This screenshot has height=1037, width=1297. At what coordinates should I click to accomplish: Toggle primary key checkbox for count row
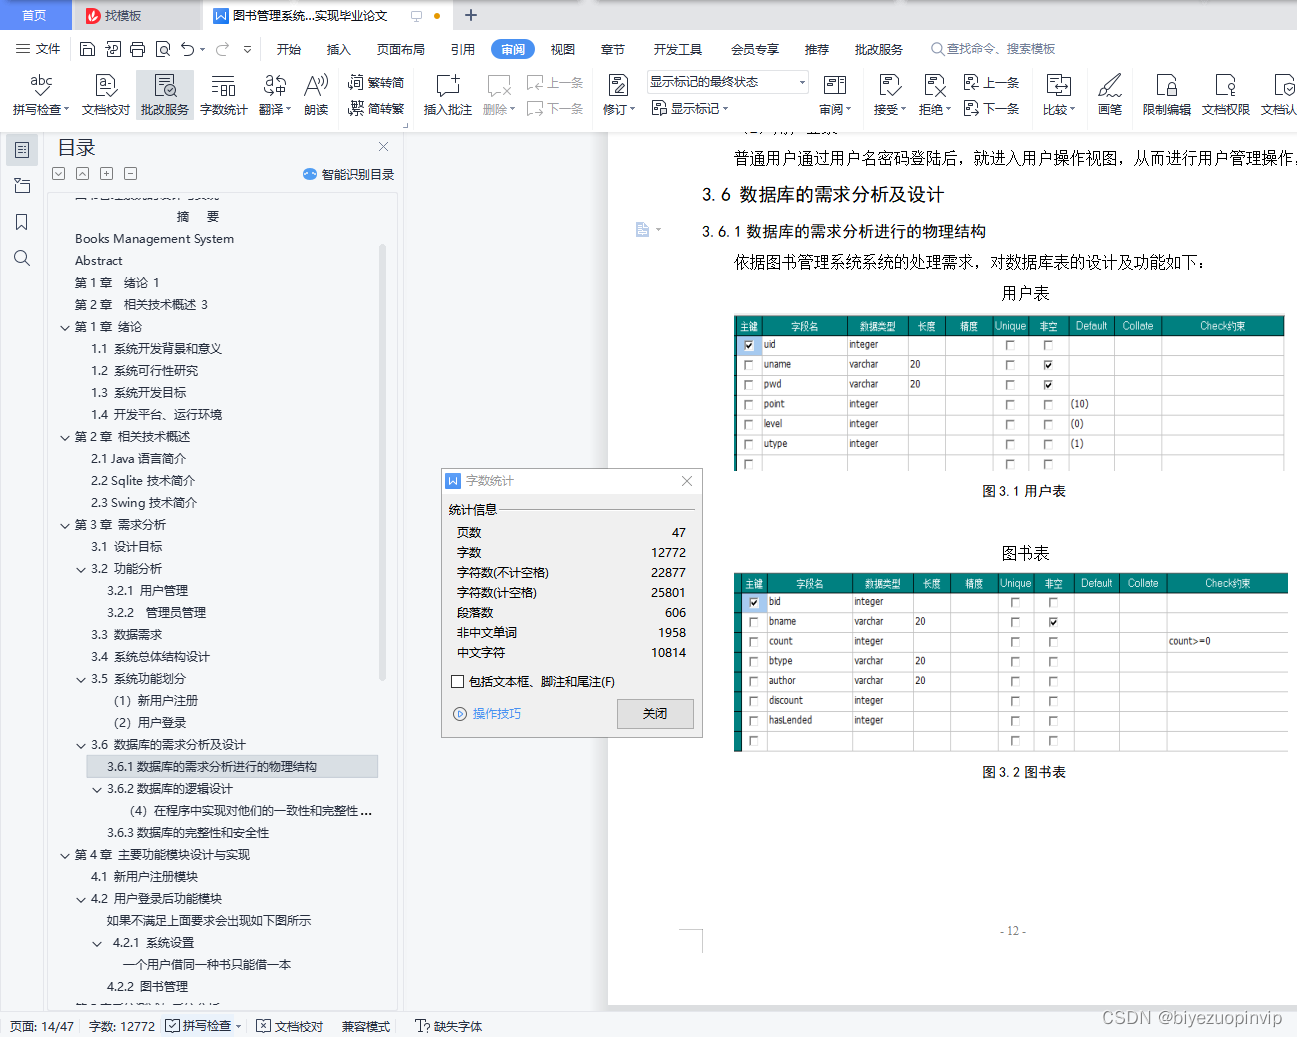(x=753, y=642)
